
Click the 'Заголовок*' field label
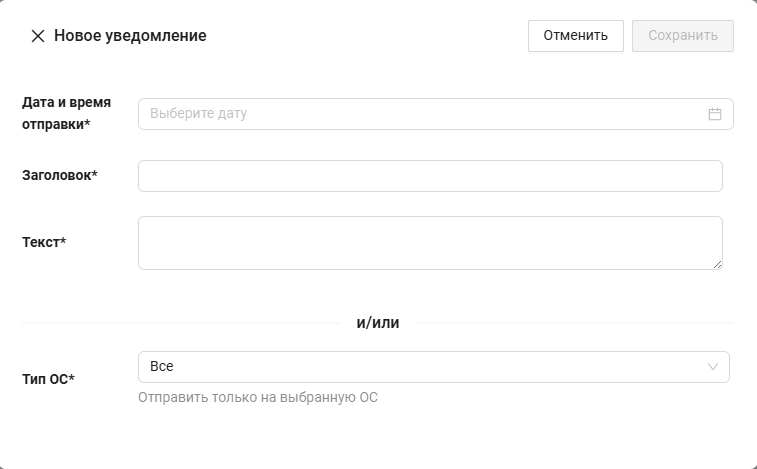(60, 176)
